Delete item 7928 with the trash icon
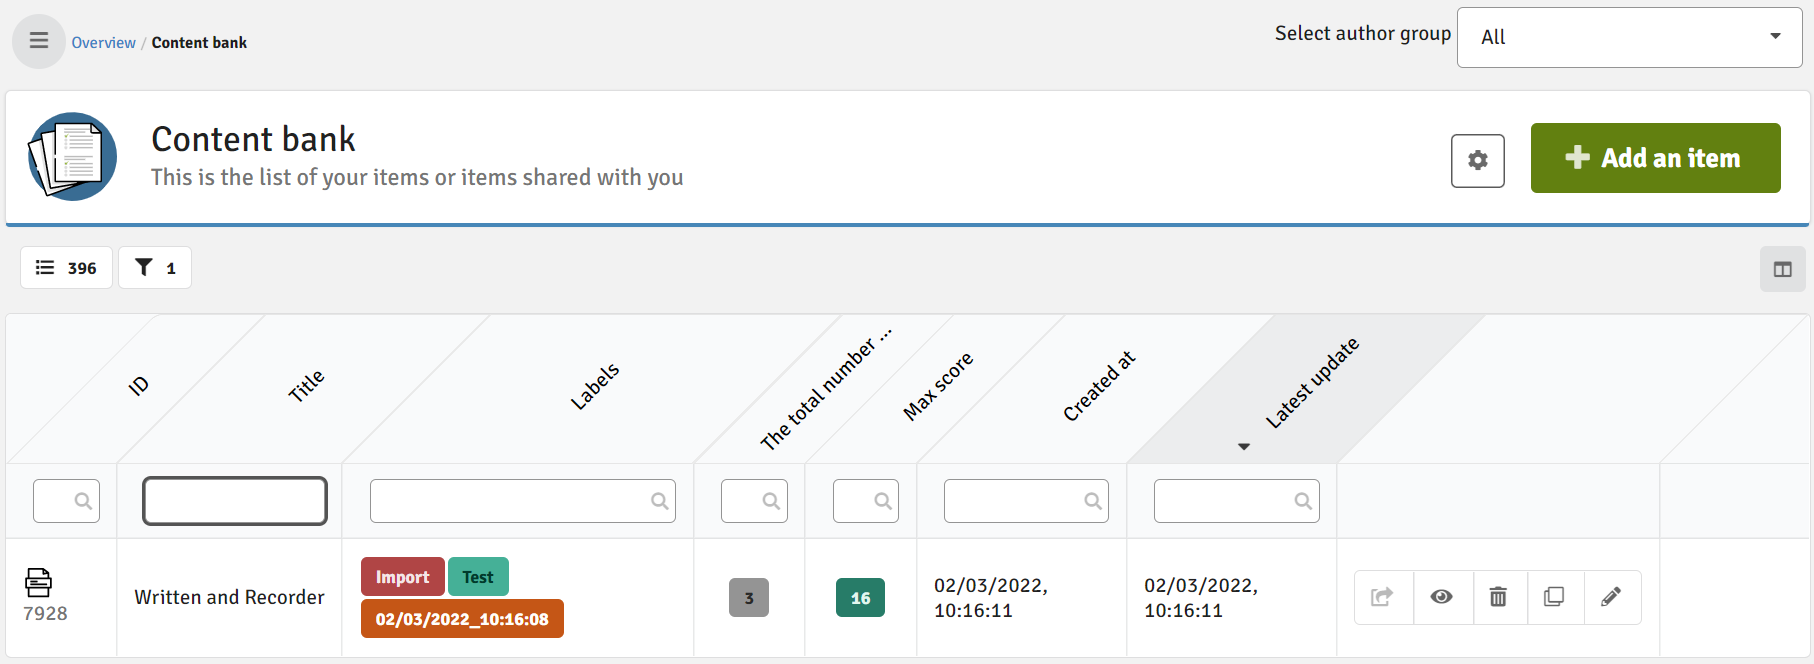The height and width of the screenshot is (664, 1814). coord(1499,597)
